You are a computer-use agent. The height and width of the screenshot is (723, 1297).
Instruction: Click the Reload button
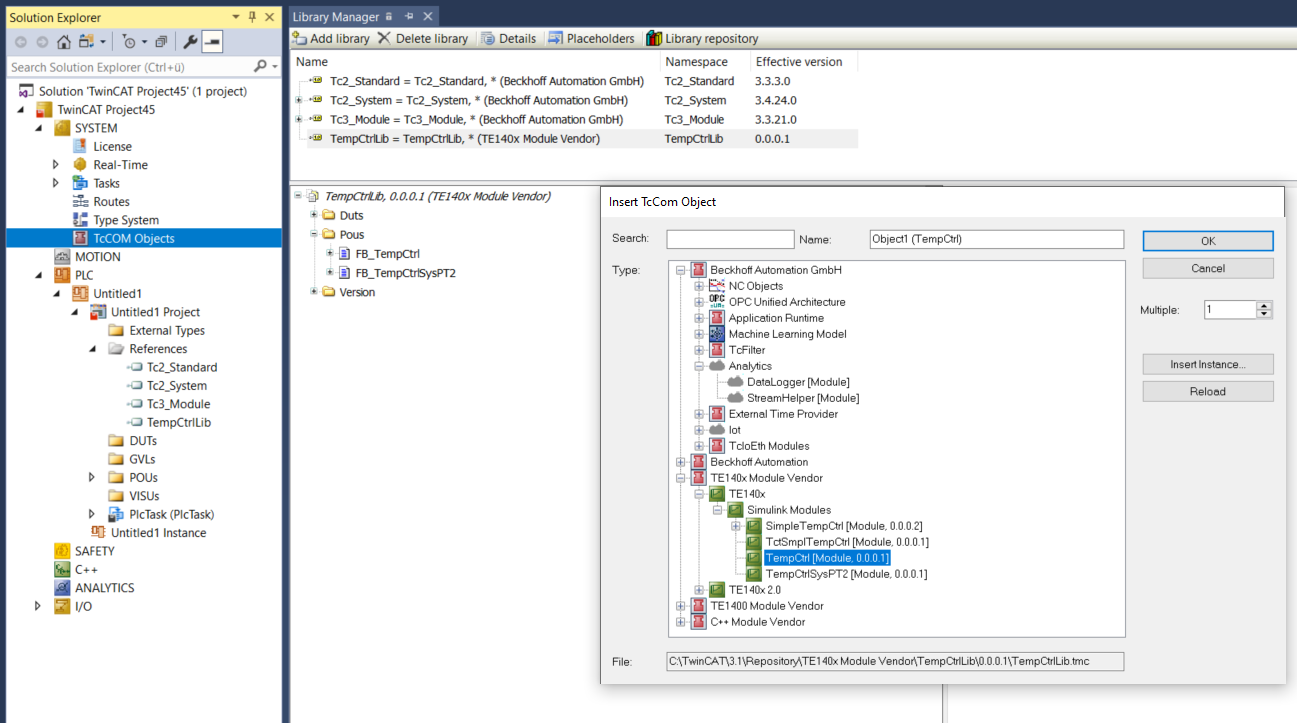click(x=1208, y=391)
